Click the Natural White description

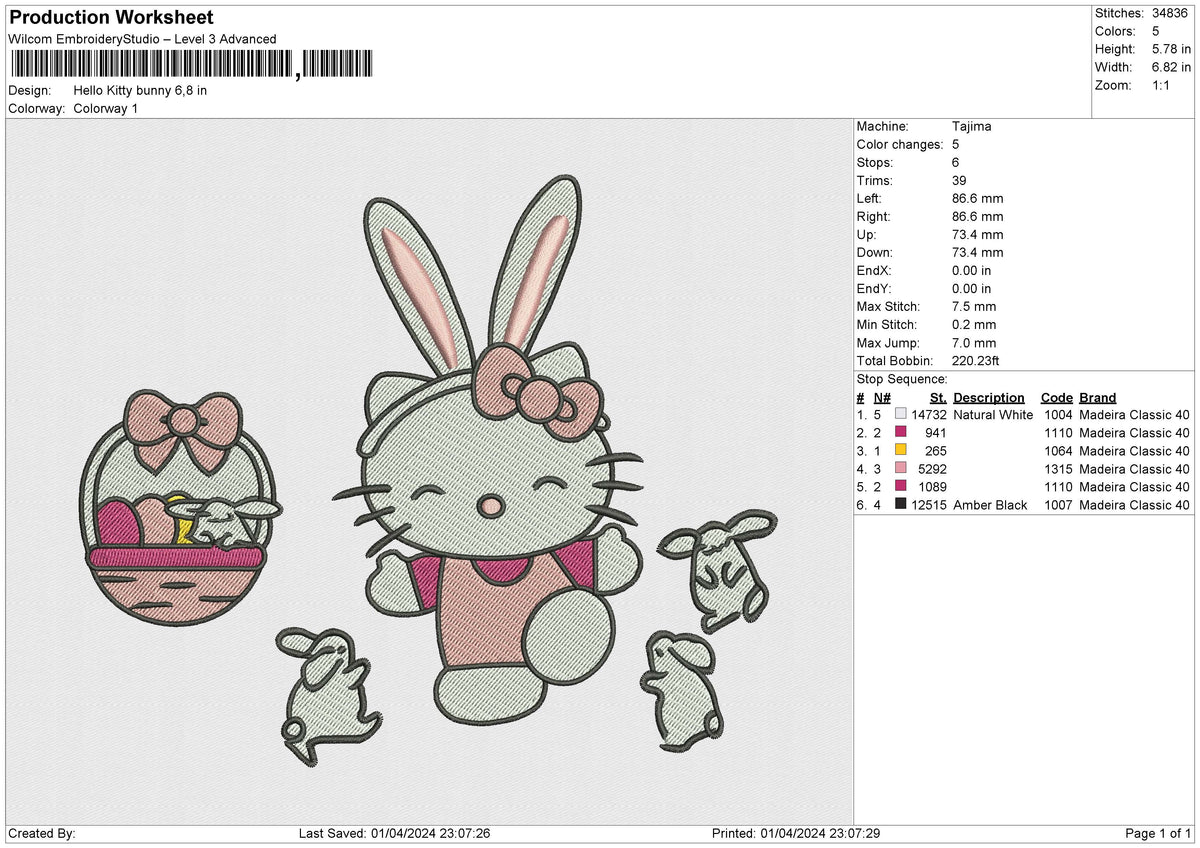click(993, 414)
